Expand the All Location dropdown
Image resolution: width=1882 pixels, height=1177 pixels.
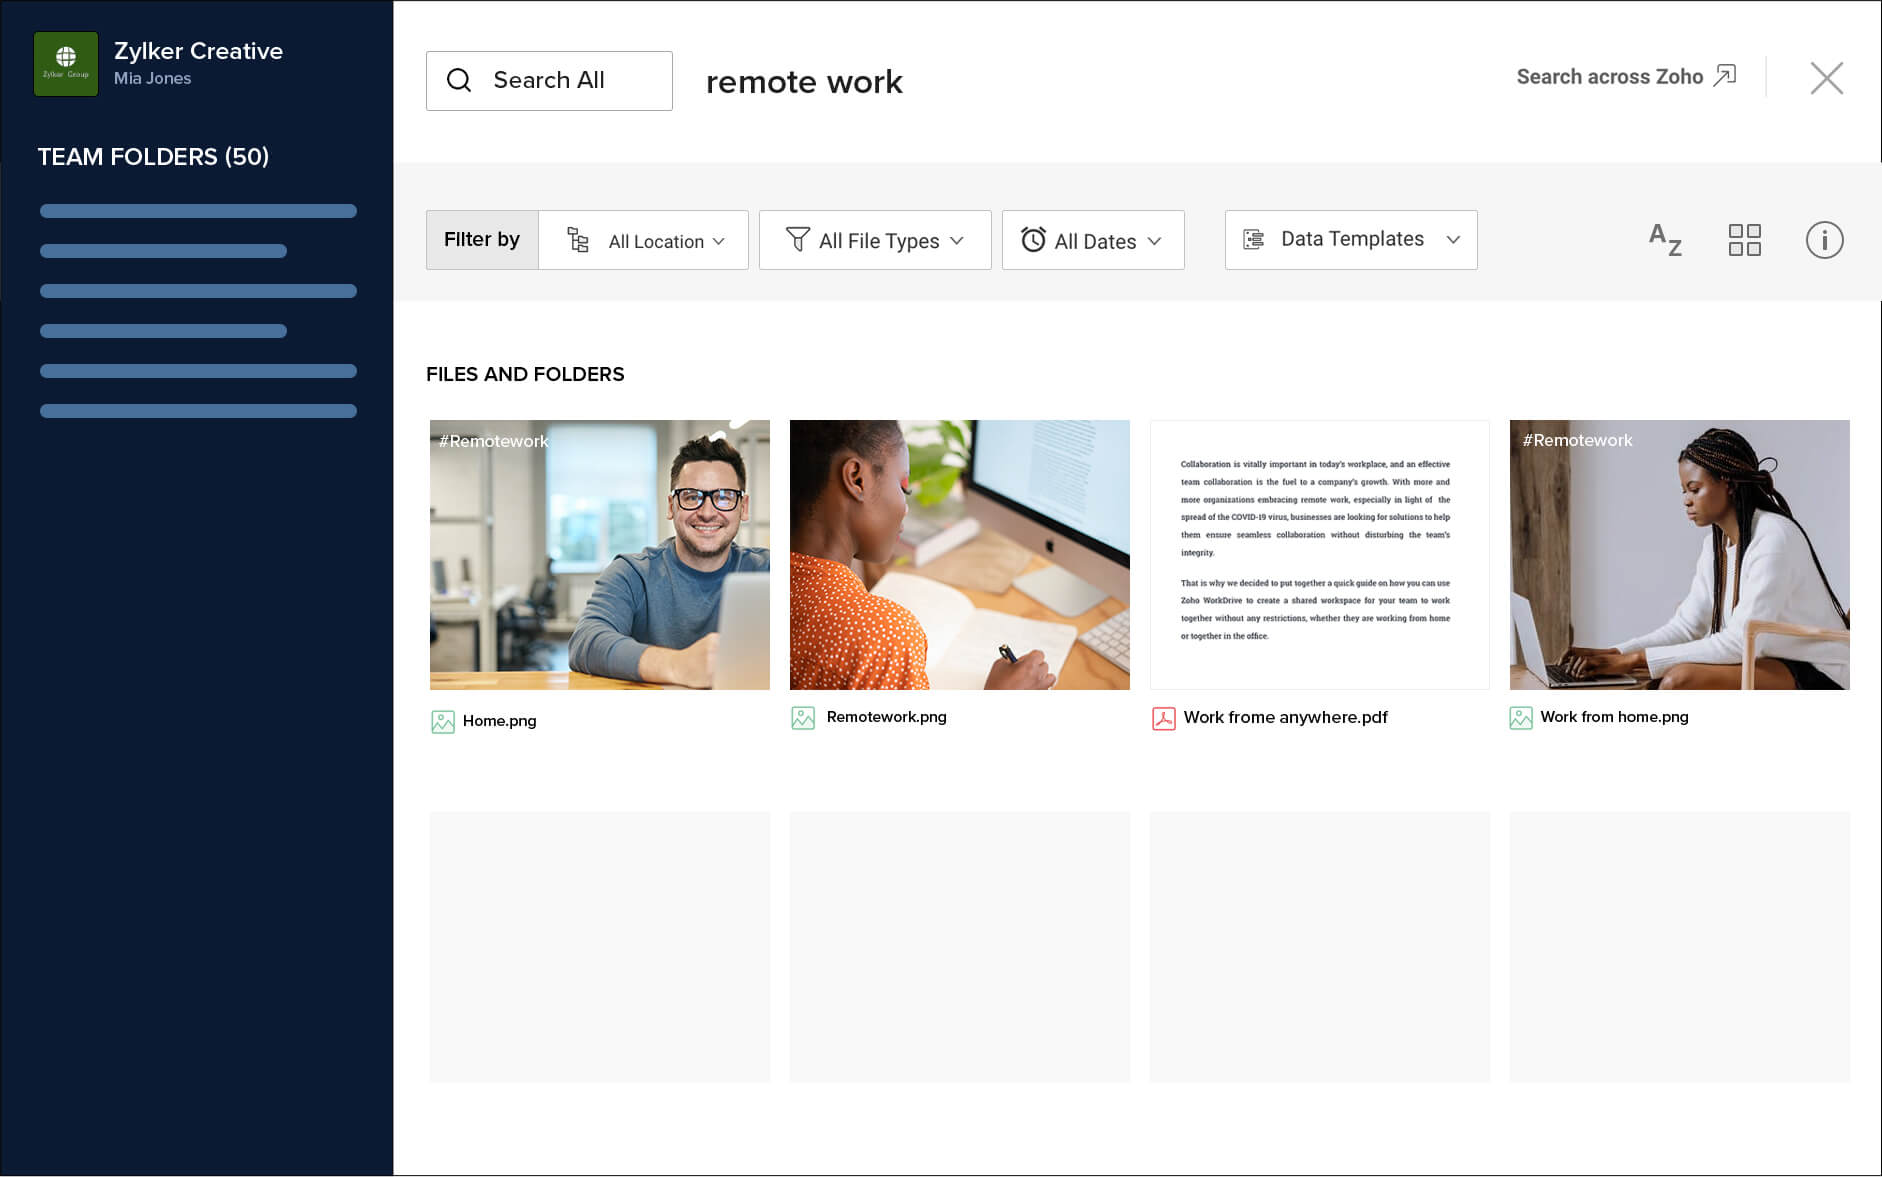[x=644, y=240]
